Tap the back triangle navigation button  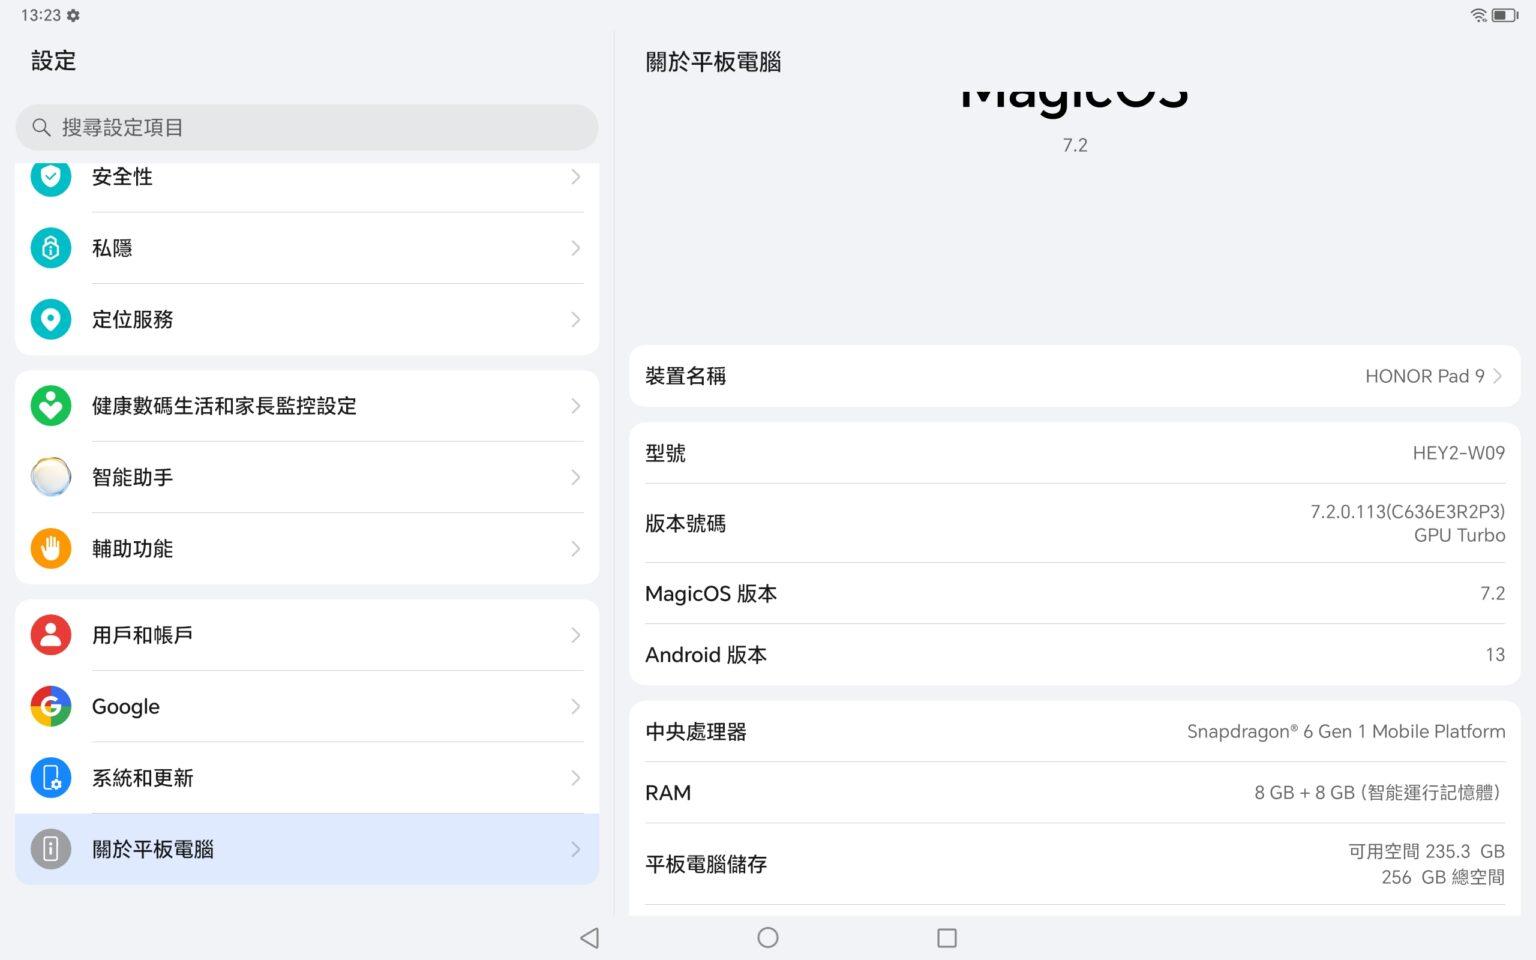click(589, 938)
